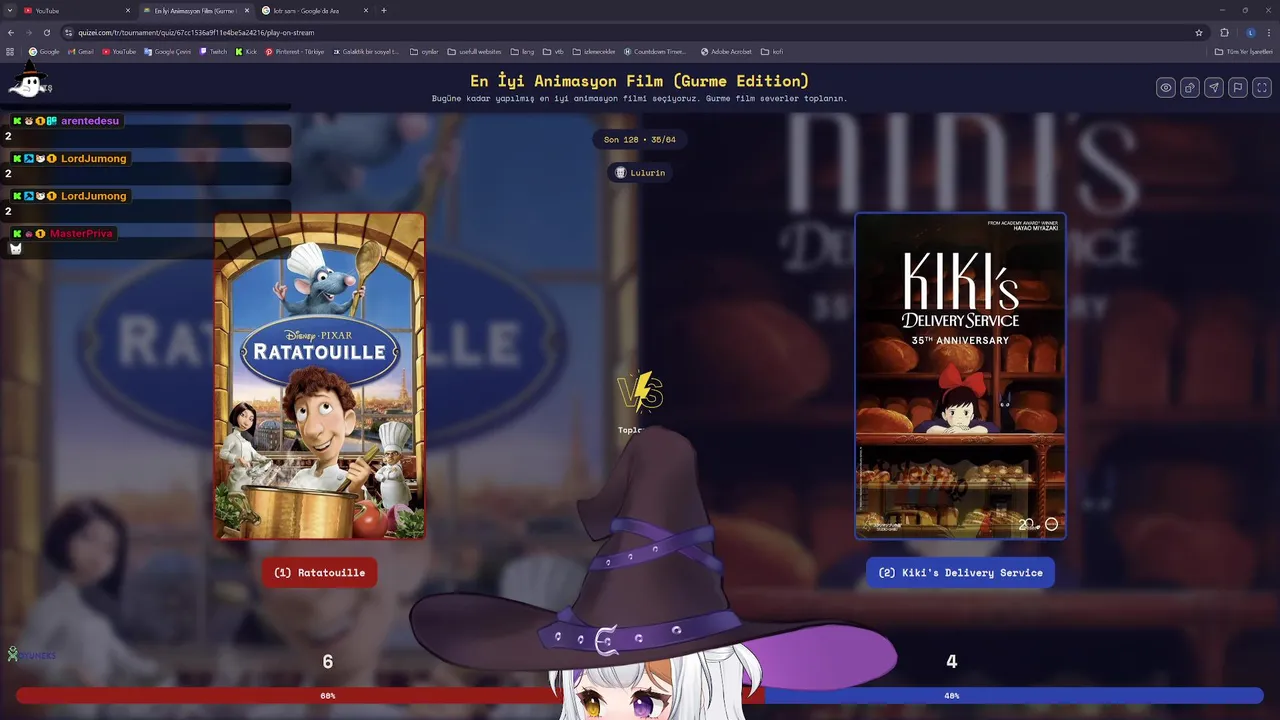Open the Pinterest - Türkiye bookmark
The width and height of the screenshot is (1280, 720).
[x=295, y=51]
